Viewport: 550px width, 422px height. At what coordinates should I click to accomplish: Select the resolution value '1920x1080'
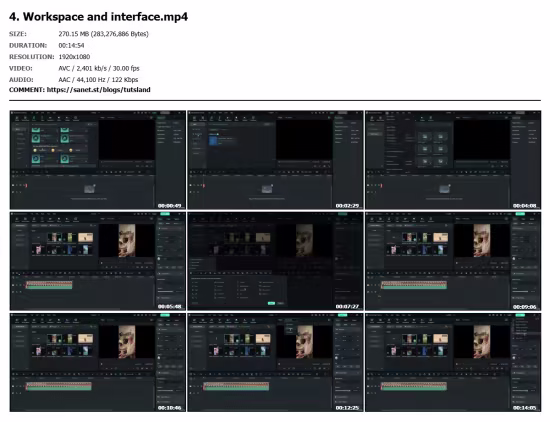pos(74,57)
